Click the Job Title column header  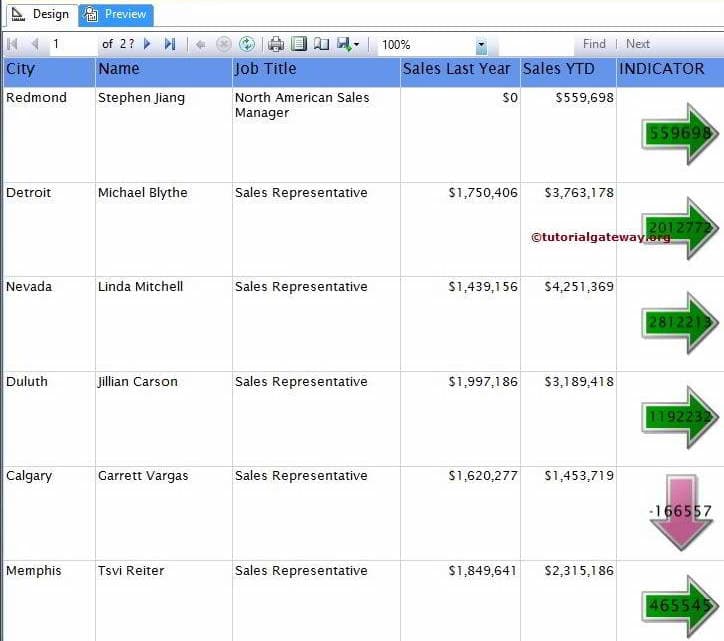click(316, 73)
